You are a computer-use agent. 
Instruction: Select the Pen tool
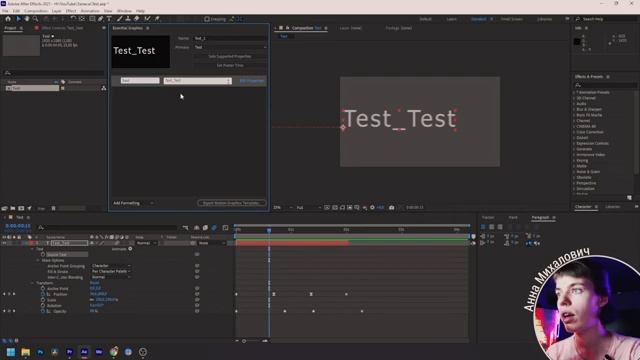click(x=101, y=19)
